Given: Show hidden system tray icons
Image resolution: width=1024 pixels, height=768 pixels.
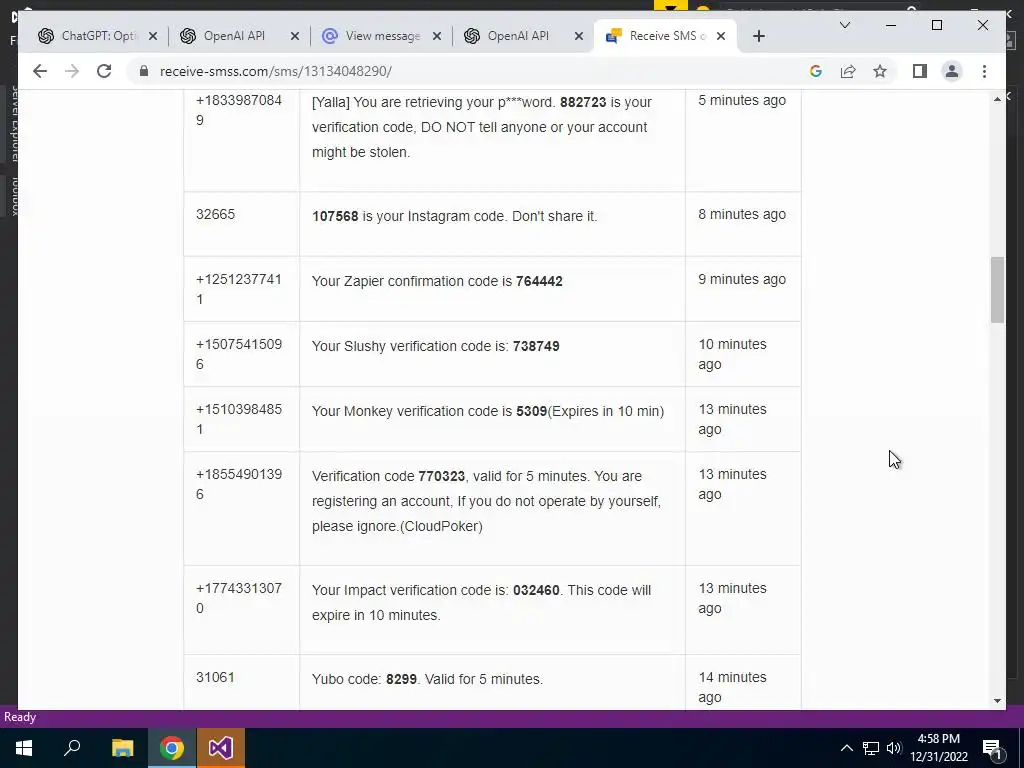Looking at the screenshot, I should pyautogui.click(x=846, y=748).
